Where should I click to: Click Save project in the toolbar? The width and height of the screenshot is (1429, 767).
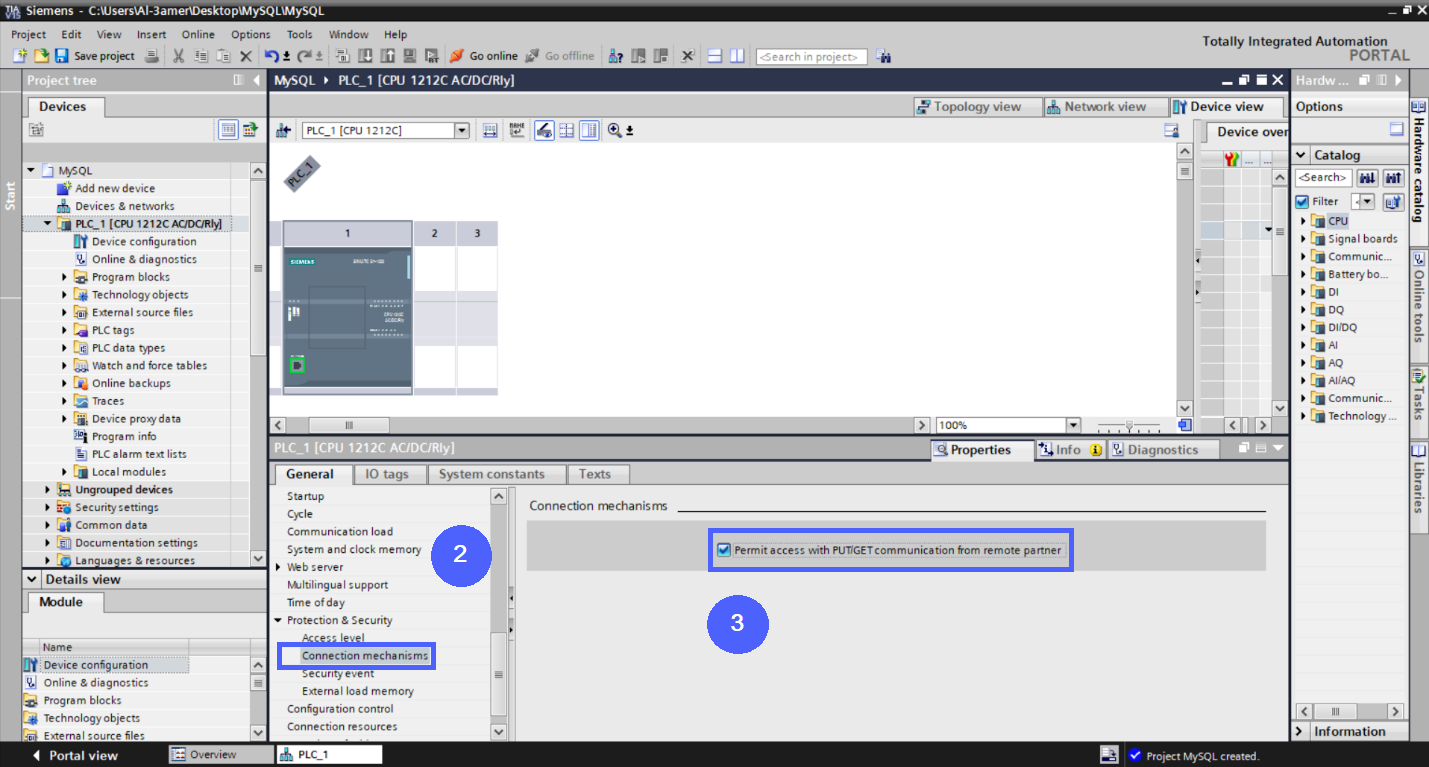94,56
